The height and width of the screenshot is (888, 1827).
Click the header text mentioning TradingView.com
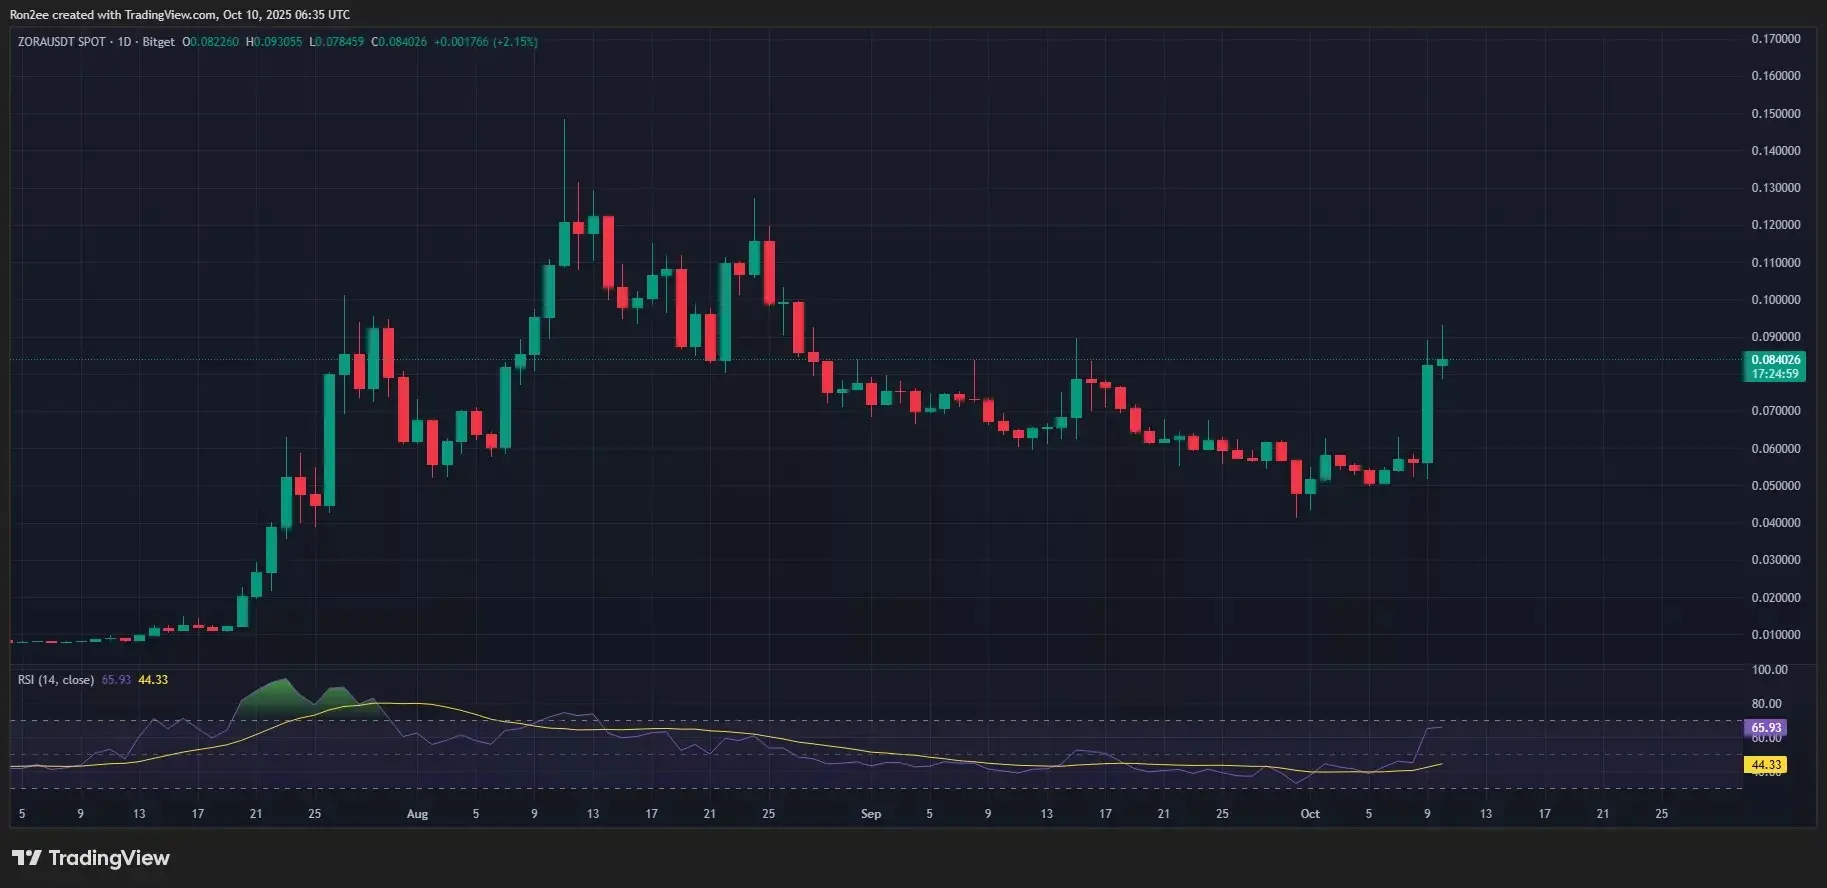tap(180, 15)
